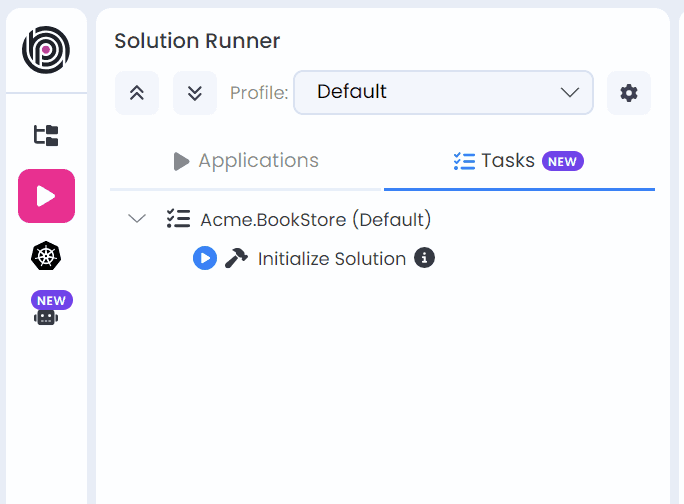Click the NEW badge on Tasks tab
This screenshot has height=504, width=684.
562,161
